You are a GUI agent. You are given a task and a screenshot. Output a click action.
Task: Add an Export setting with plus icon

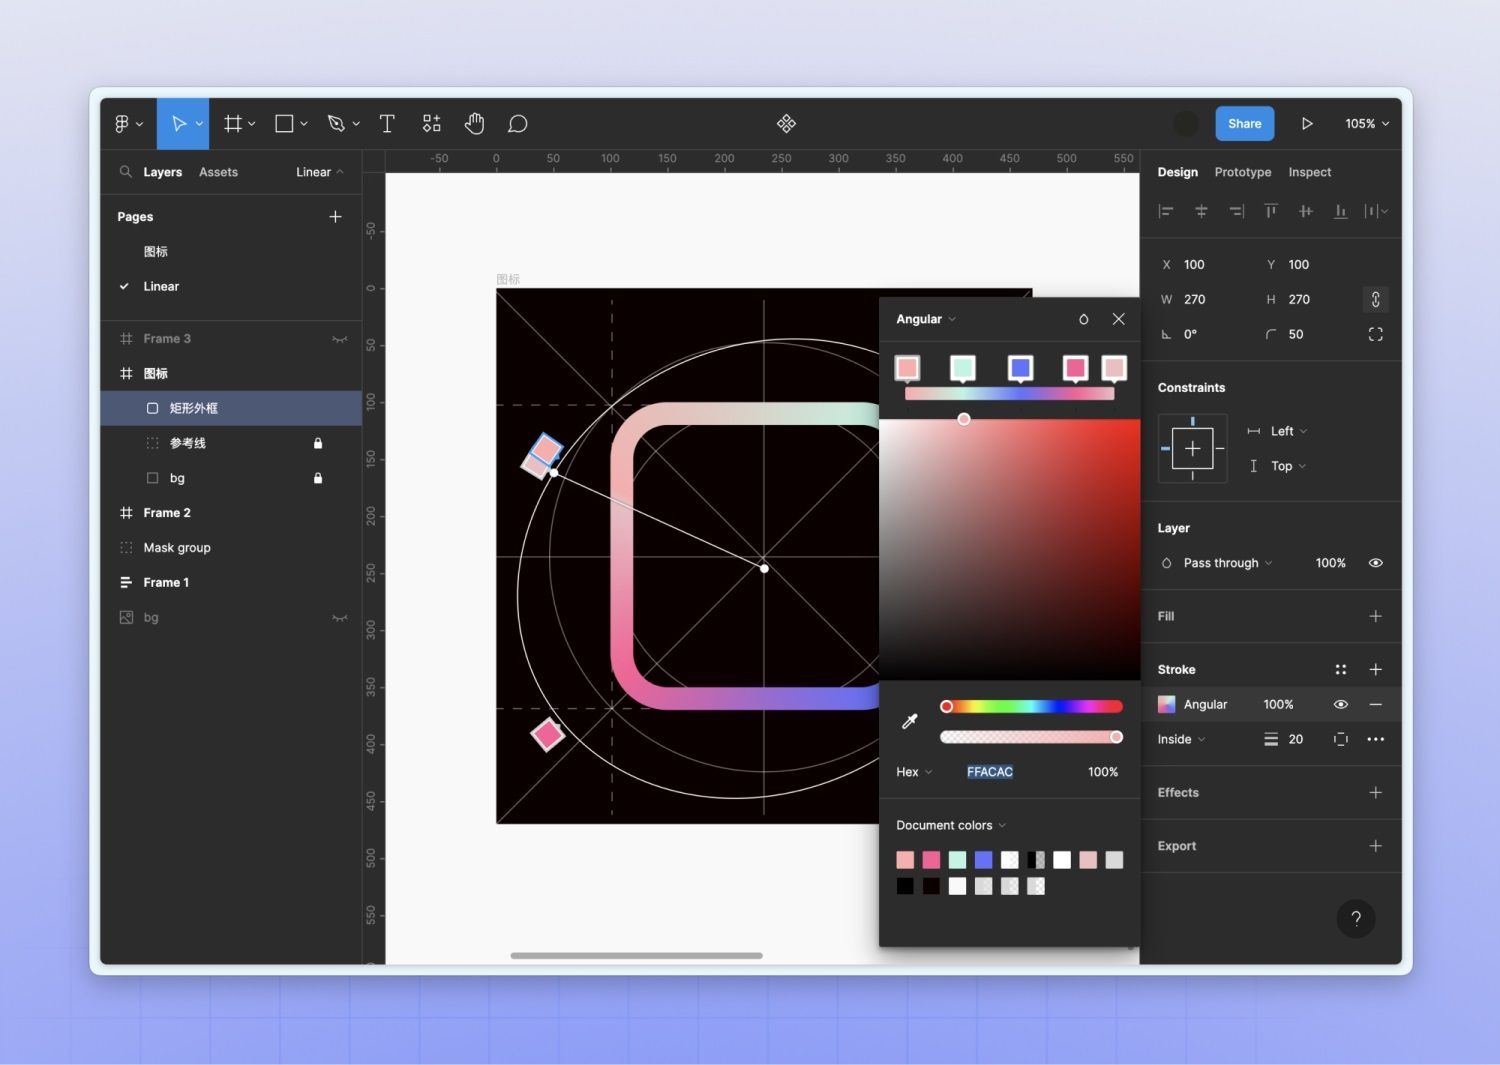(x=1376, y=846)
